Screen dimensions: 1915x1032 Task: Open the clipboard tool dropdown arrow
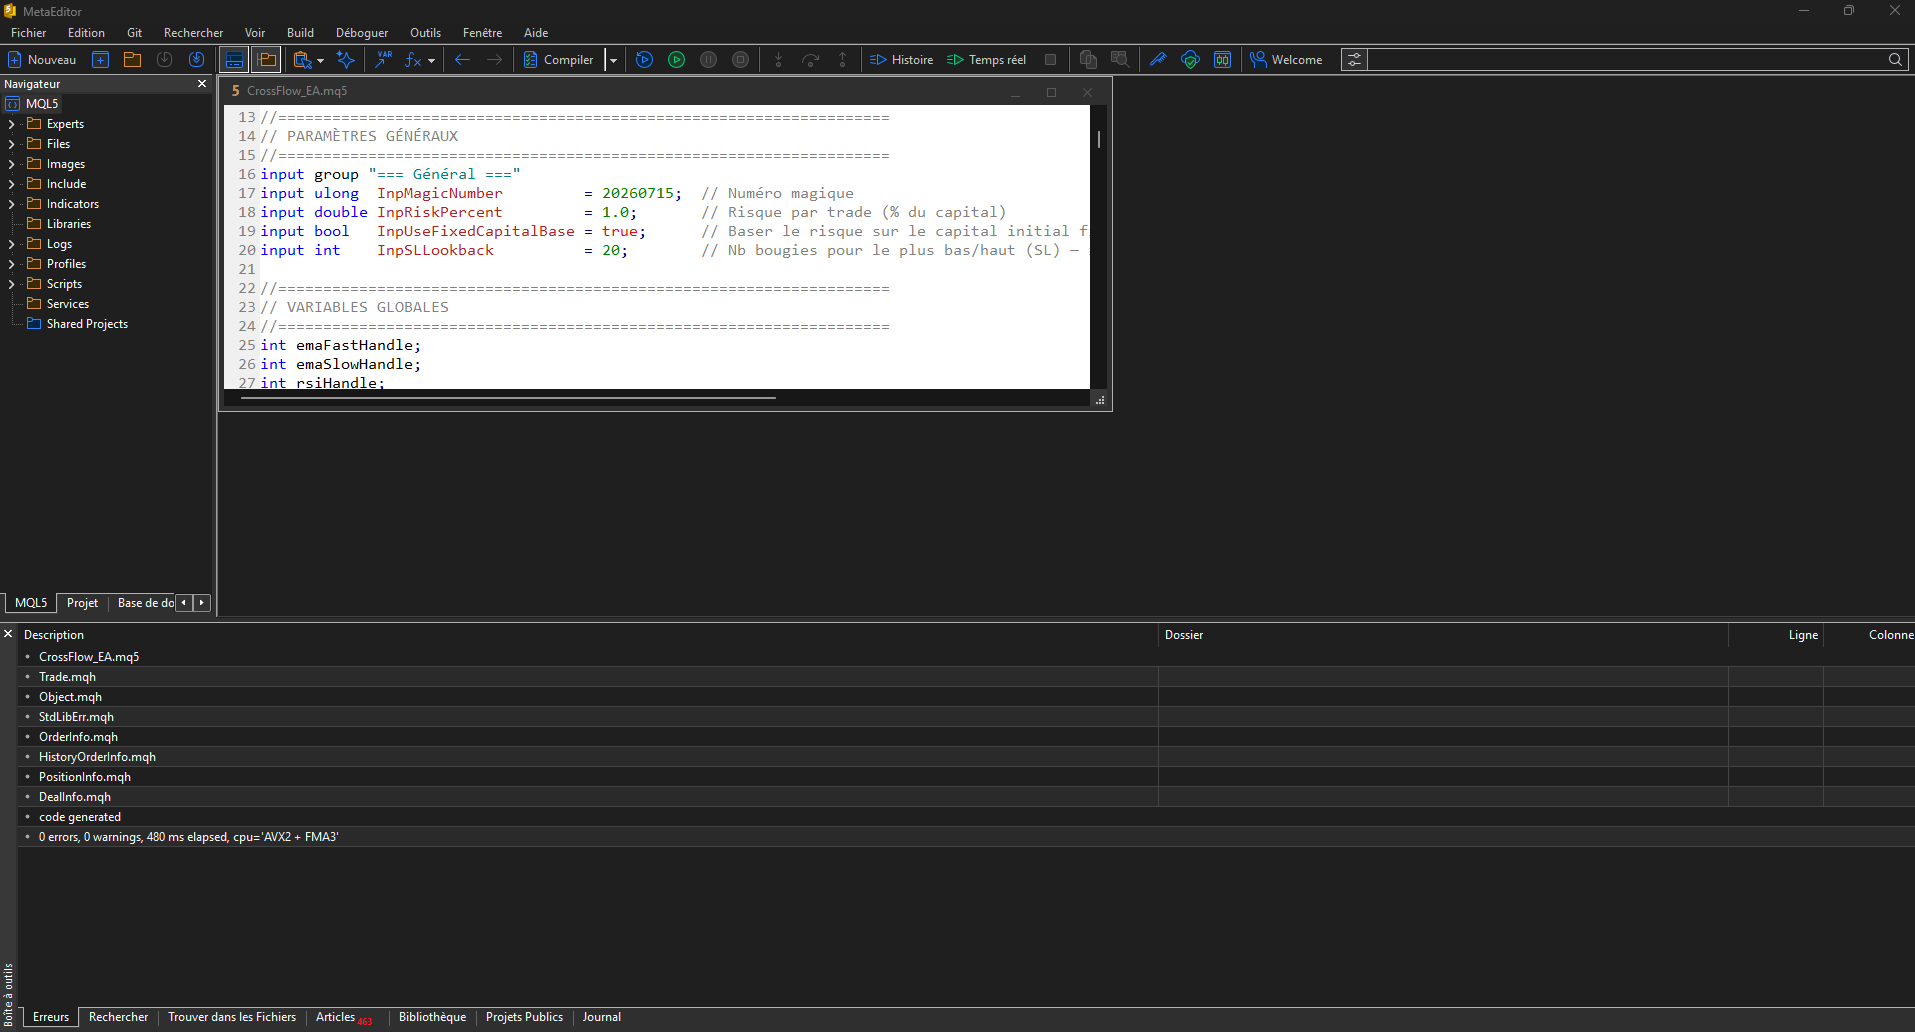(321, 60)
